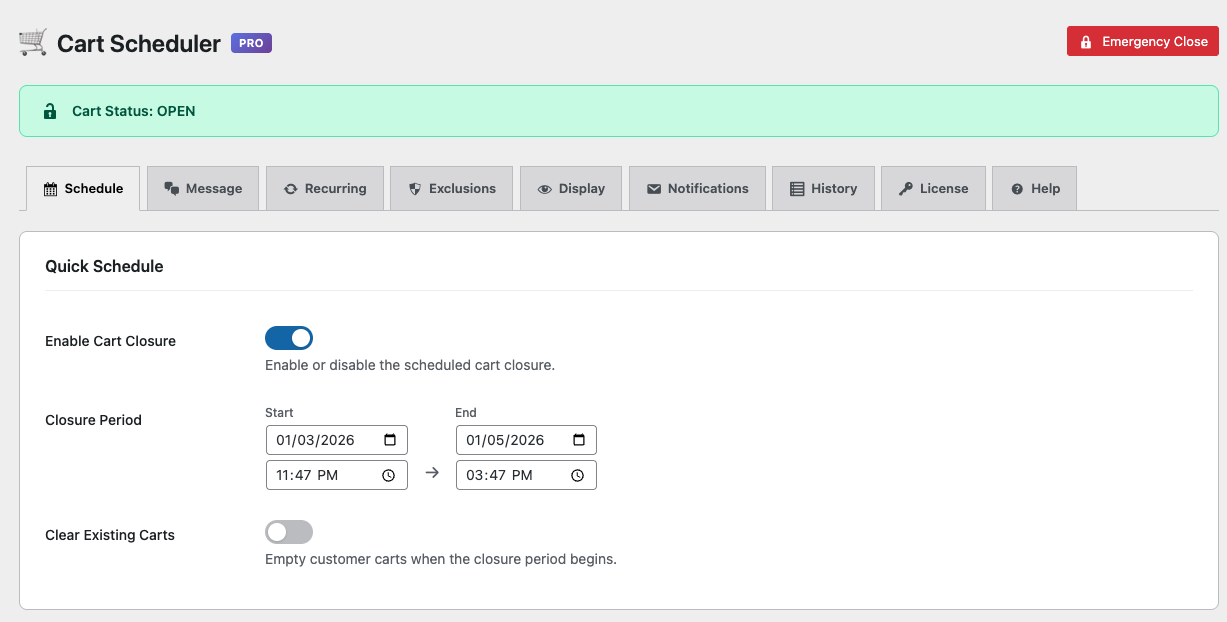
Task: Click the lock icon in Cart Status banner
Action: (50, 111)
